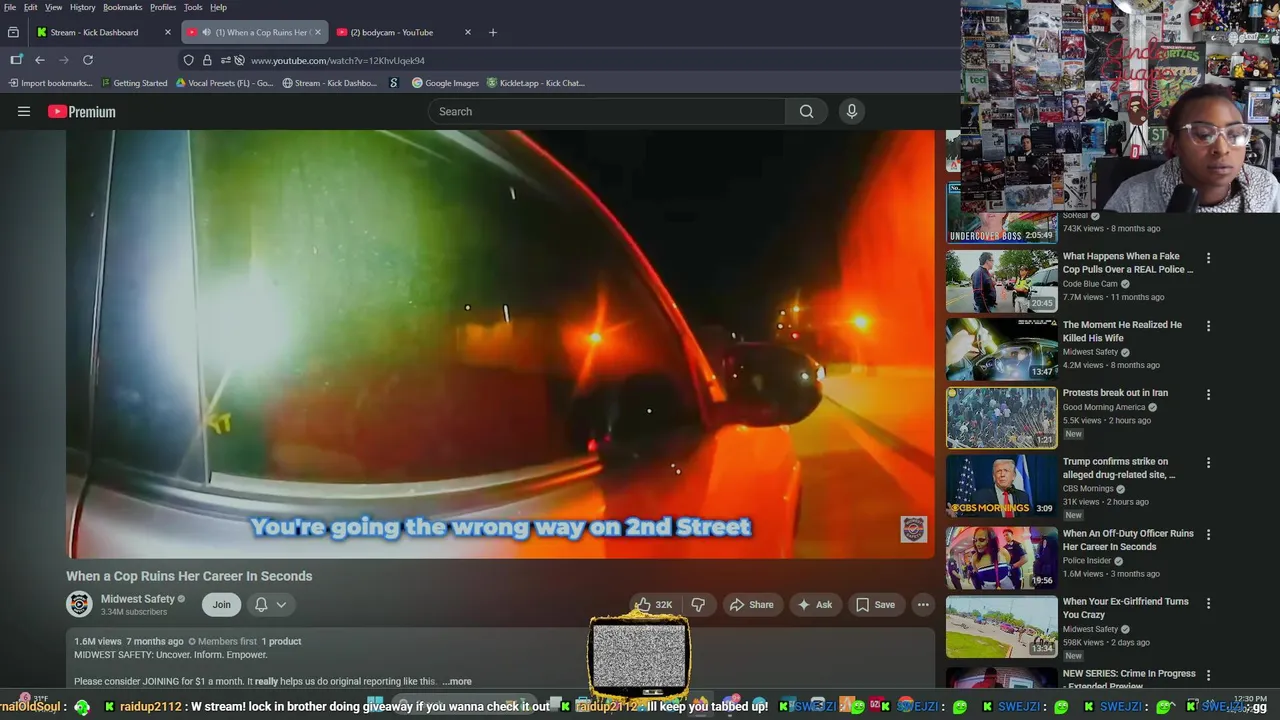Image resolution: width=1280 pixels, height=720 pixels.
Task: Dislike the video with thumbs down
Action: pos(698,604)
